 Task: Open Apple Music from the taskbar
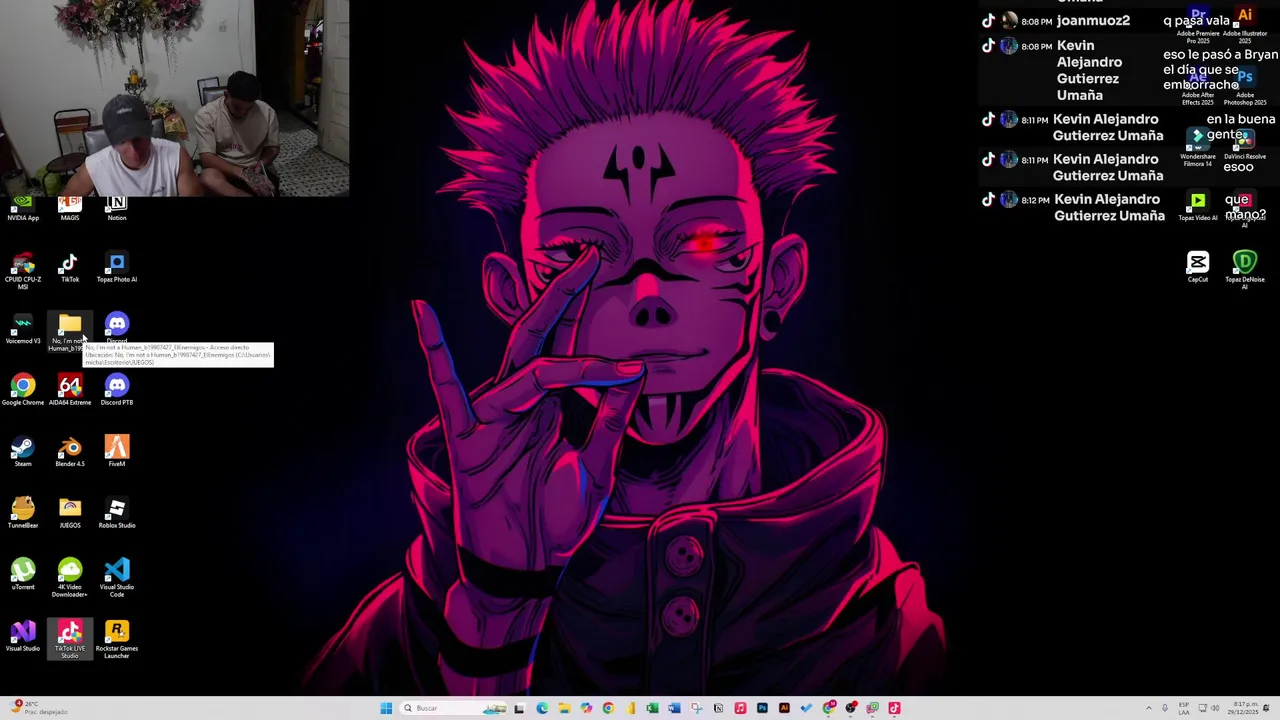coord(740,708)
